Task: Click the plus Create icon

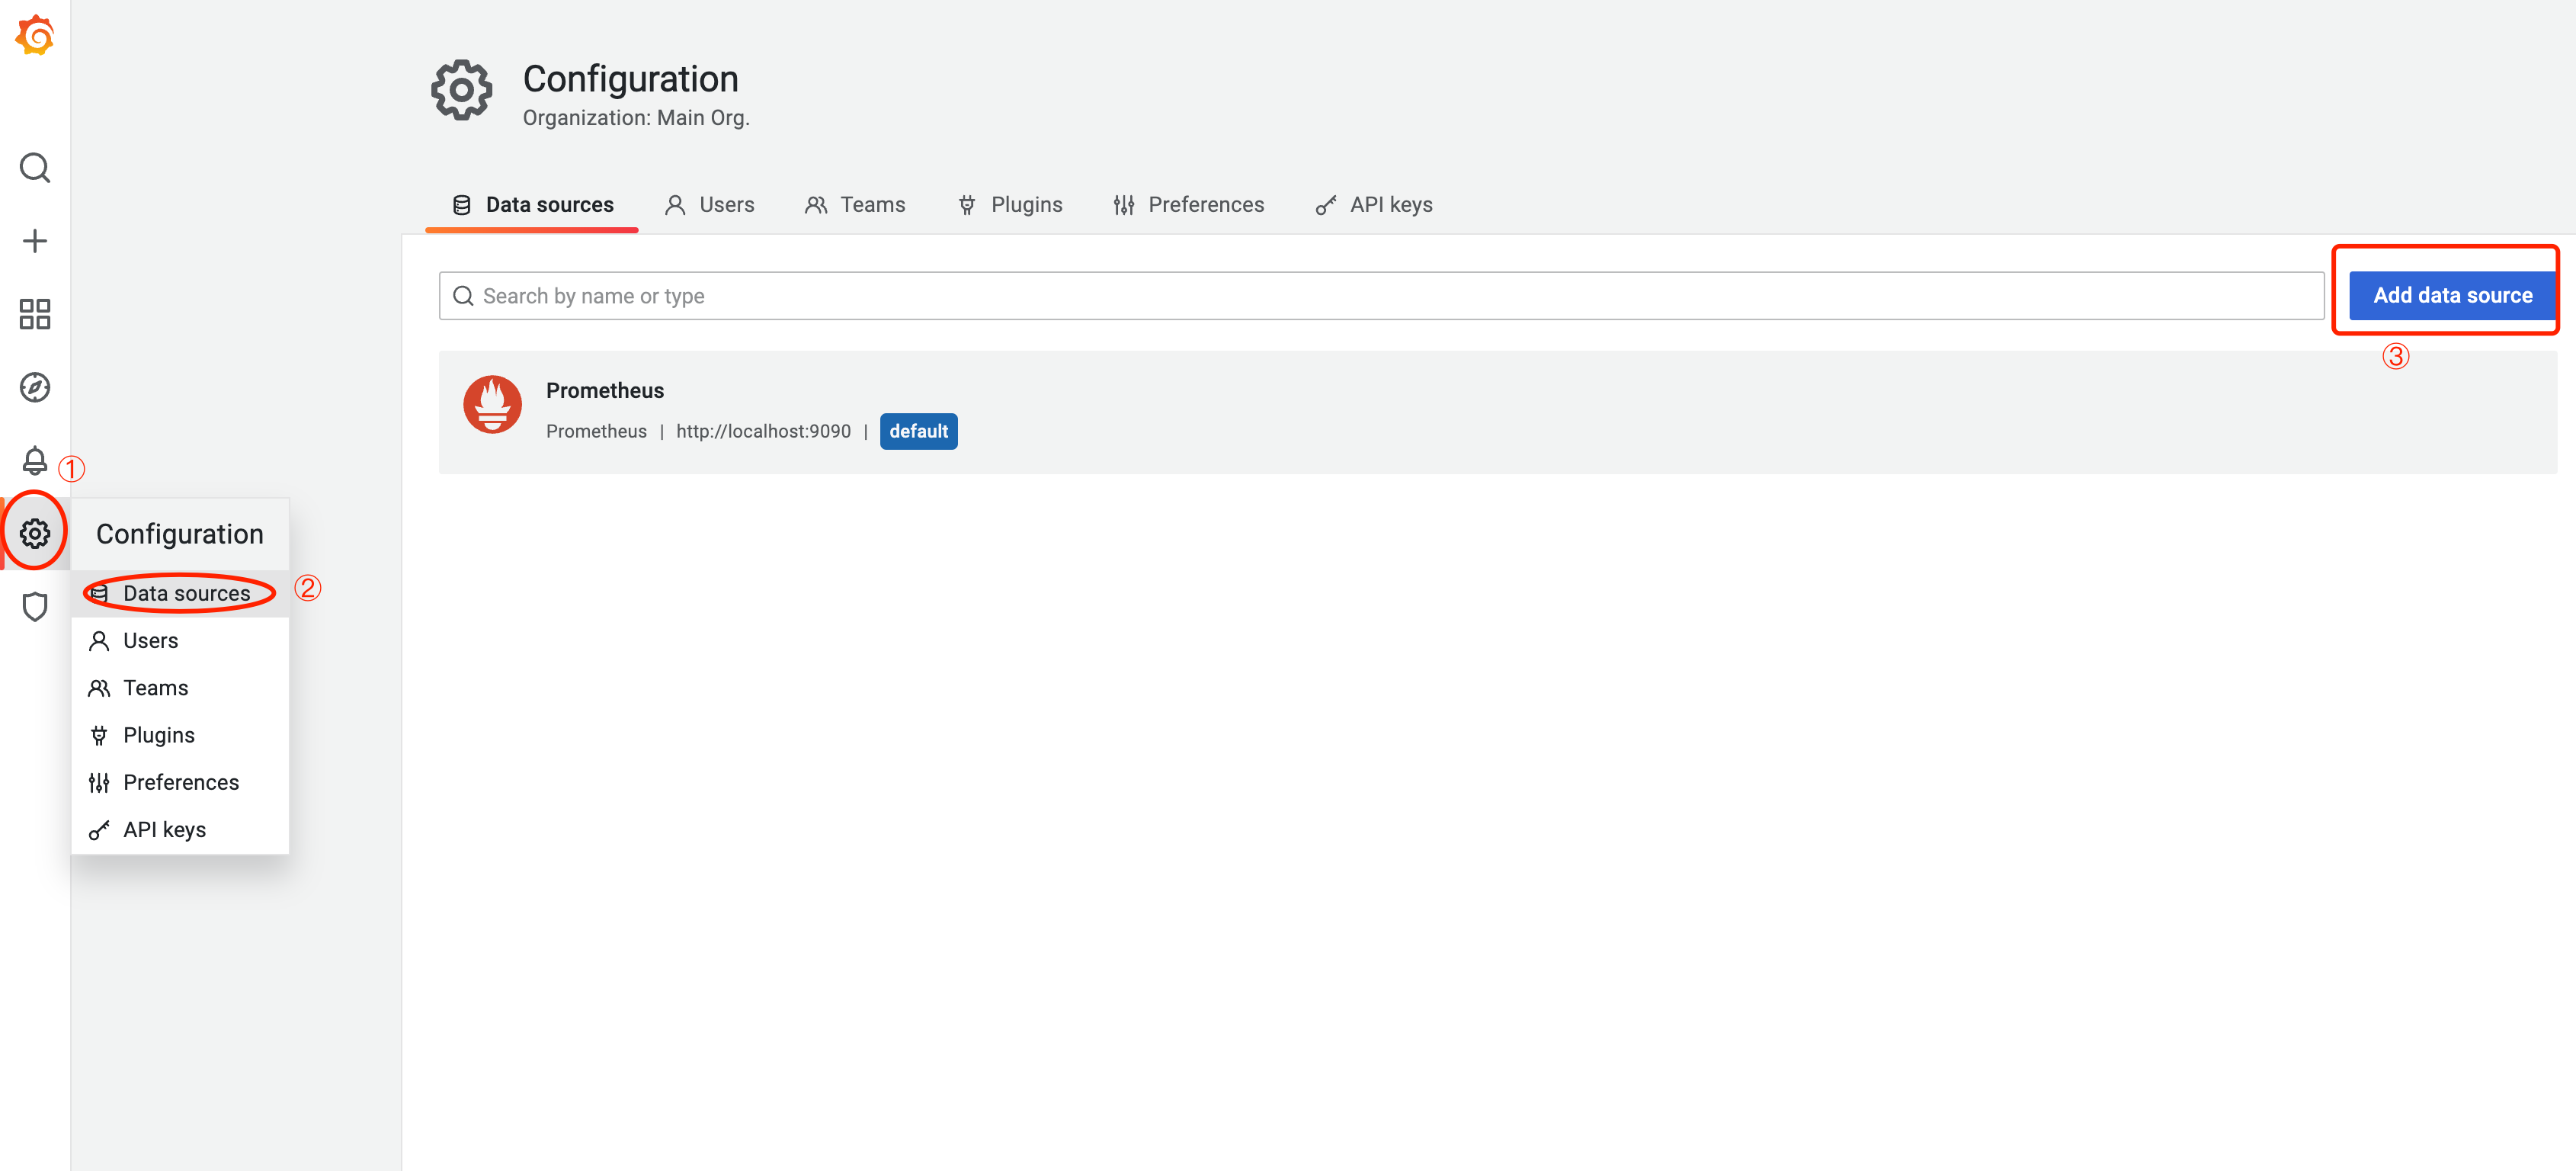Action: pos(35,241)
